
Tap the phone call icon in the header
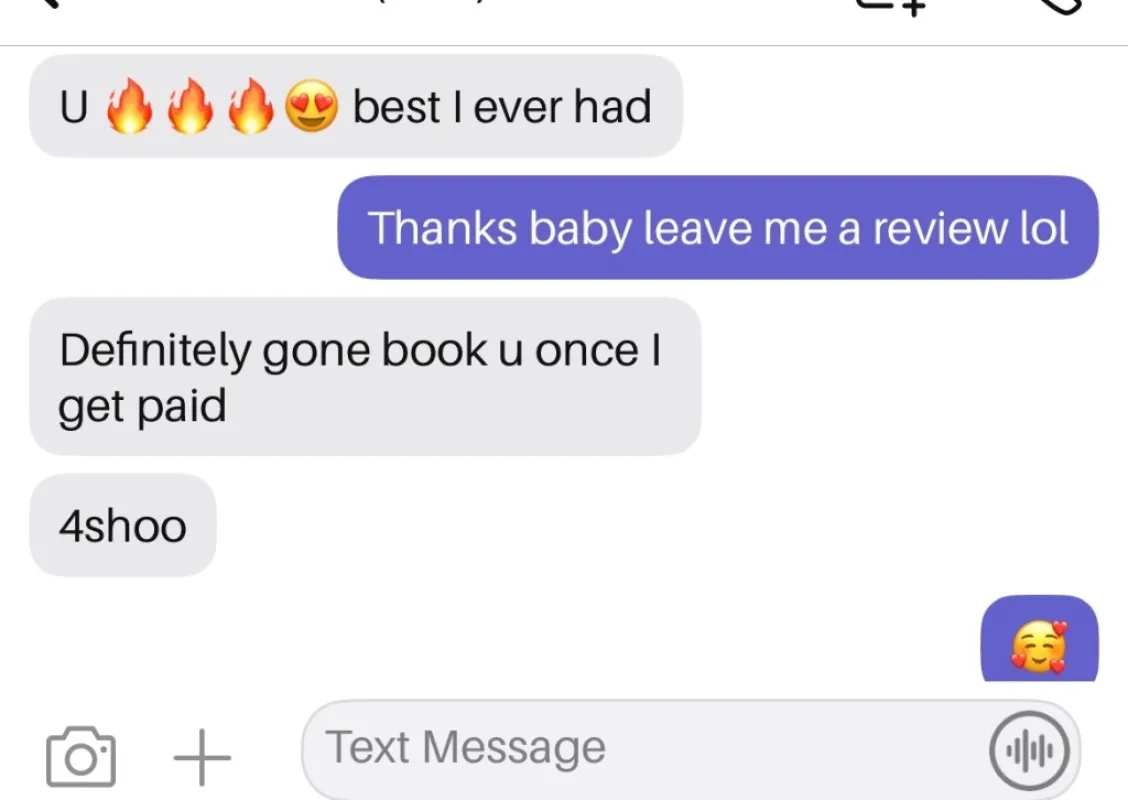coord(1061,6)
